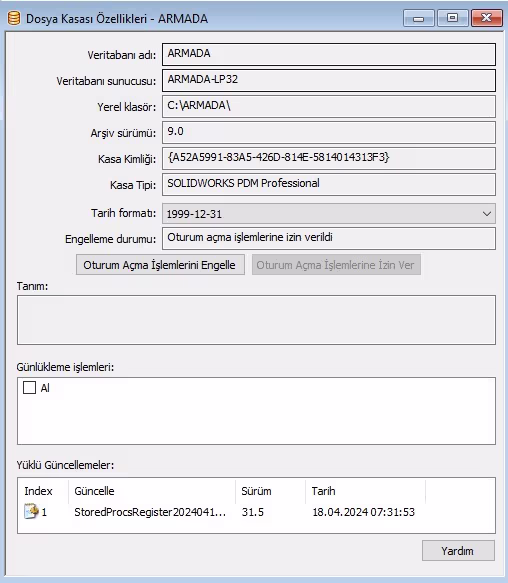Click index number 1 in updates list
The height and width of the screenshot is (583, 508).
pyautogui.click(x=44, y=512)
